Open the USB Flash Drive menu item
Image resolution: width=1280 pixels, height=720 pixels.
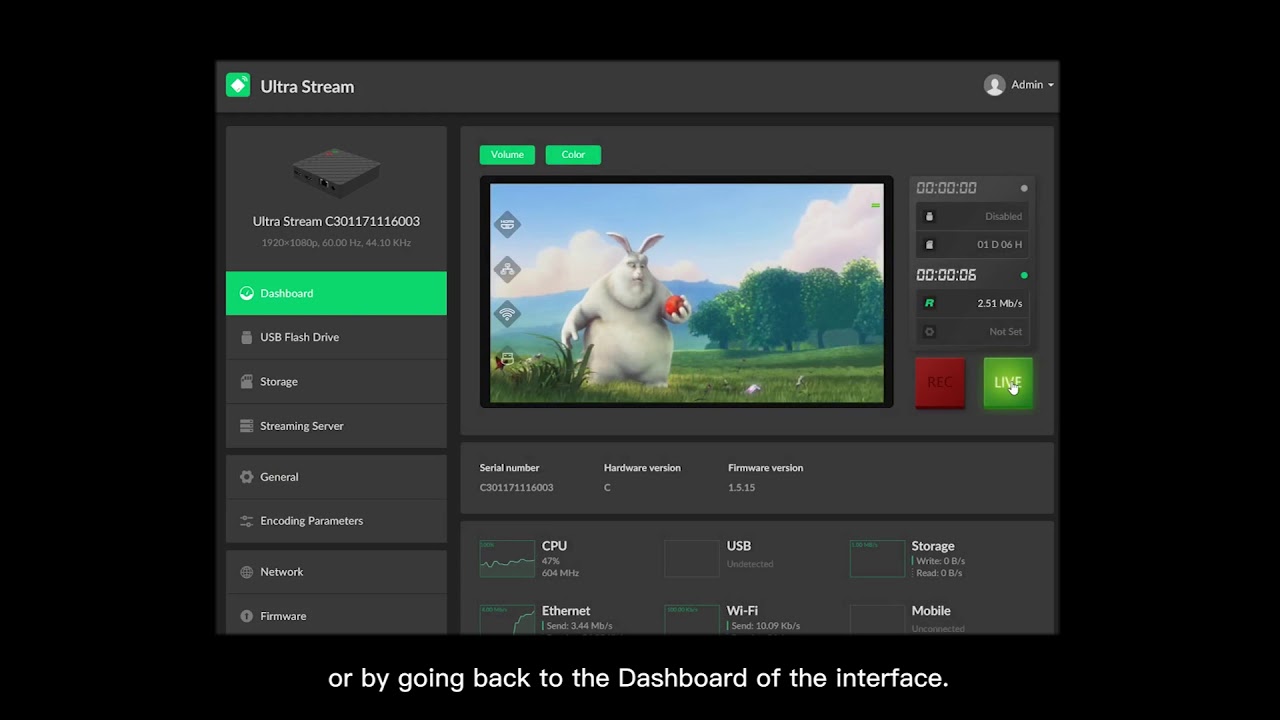(x=336, y=337)
